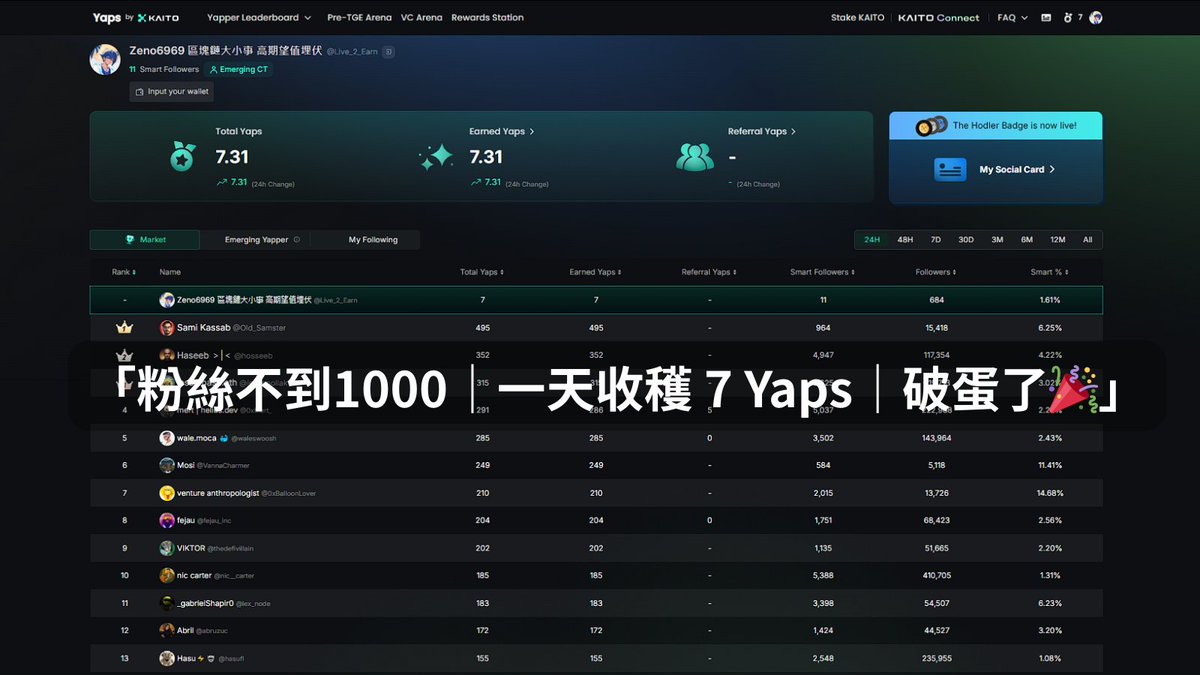Sort by Followers column header

click(x=936, y=272)
